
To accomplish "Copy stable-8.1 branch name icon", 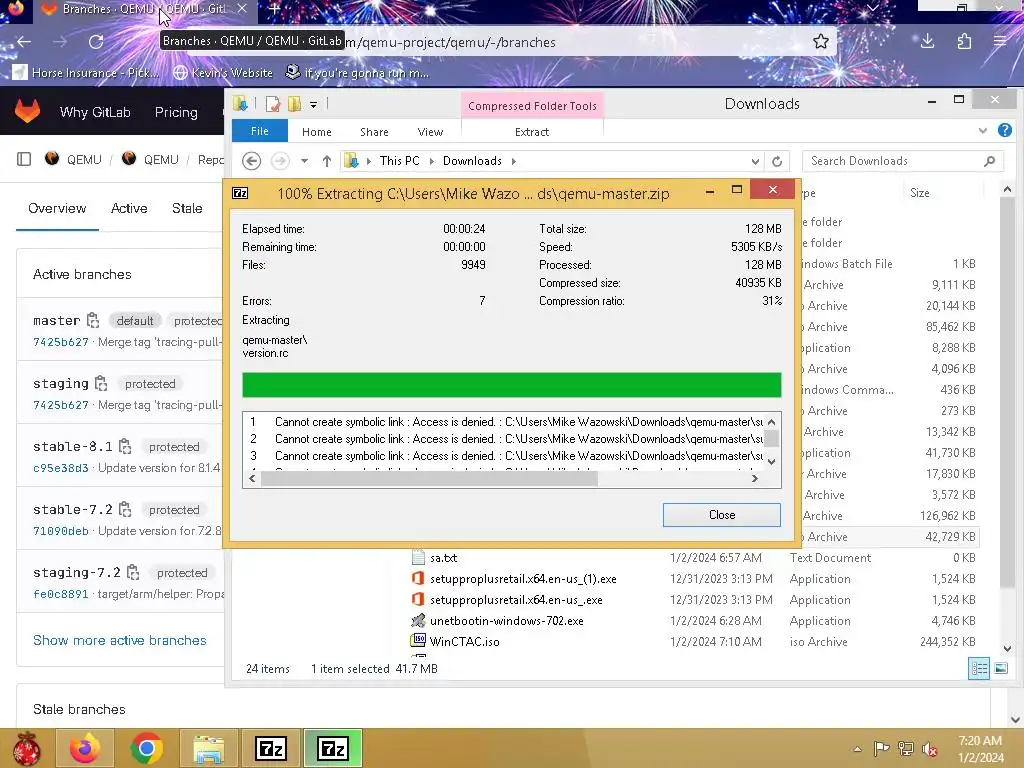I will pyautogui.click(x=125, y=447).
